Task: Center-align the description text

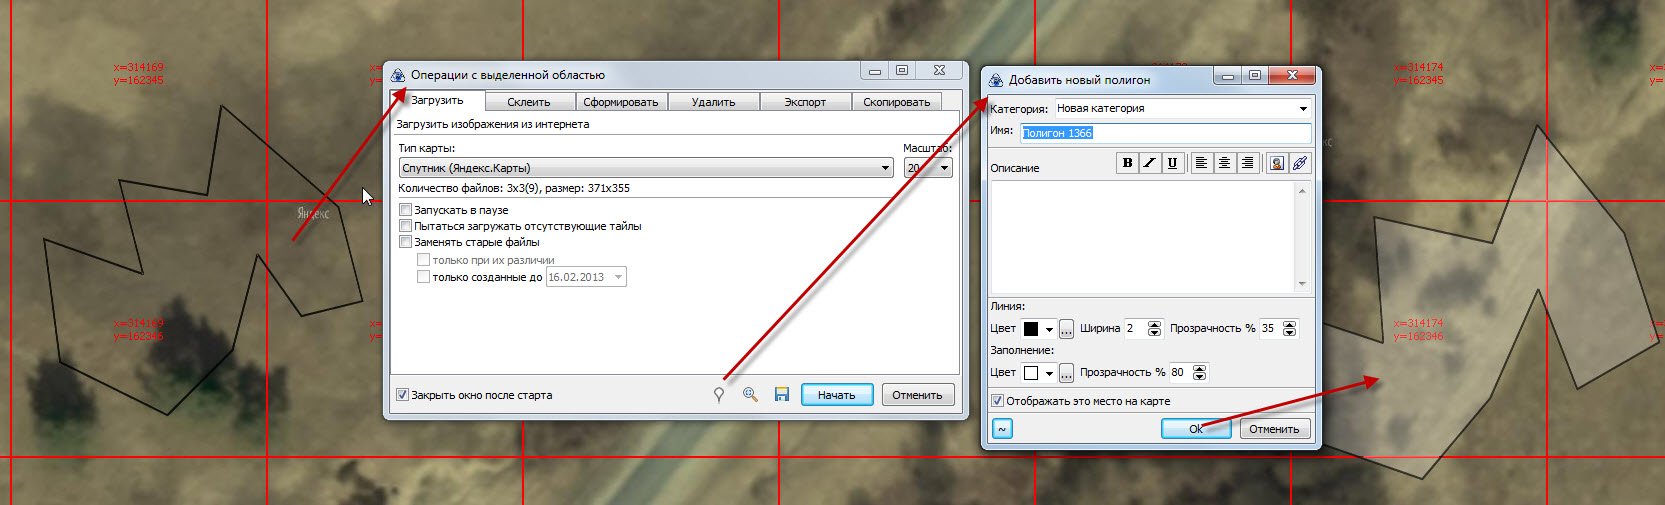Action: coord(1224,163)
